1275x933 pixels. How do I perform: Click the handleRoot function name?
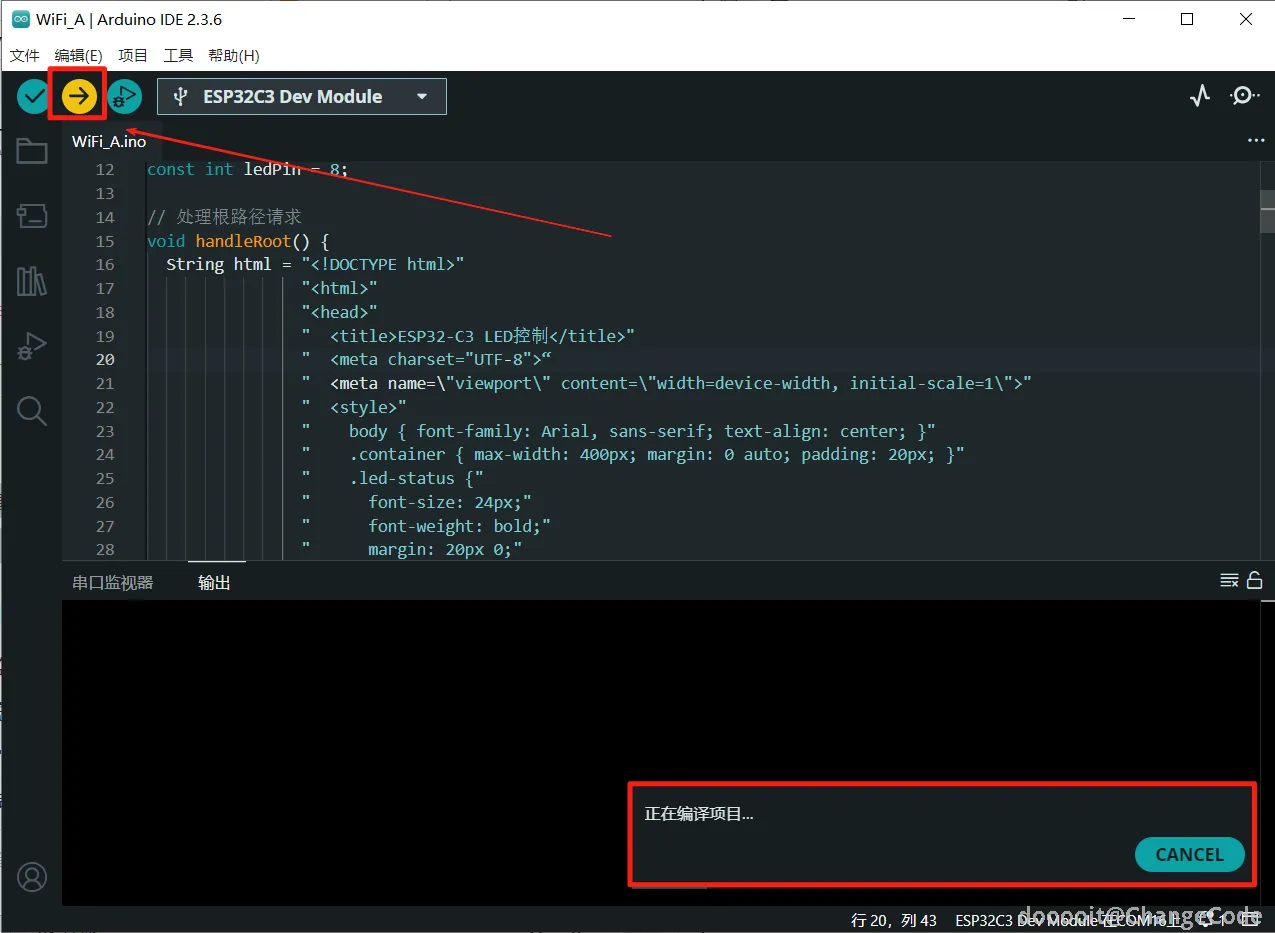pyautogui.click(x=243, y=241)
